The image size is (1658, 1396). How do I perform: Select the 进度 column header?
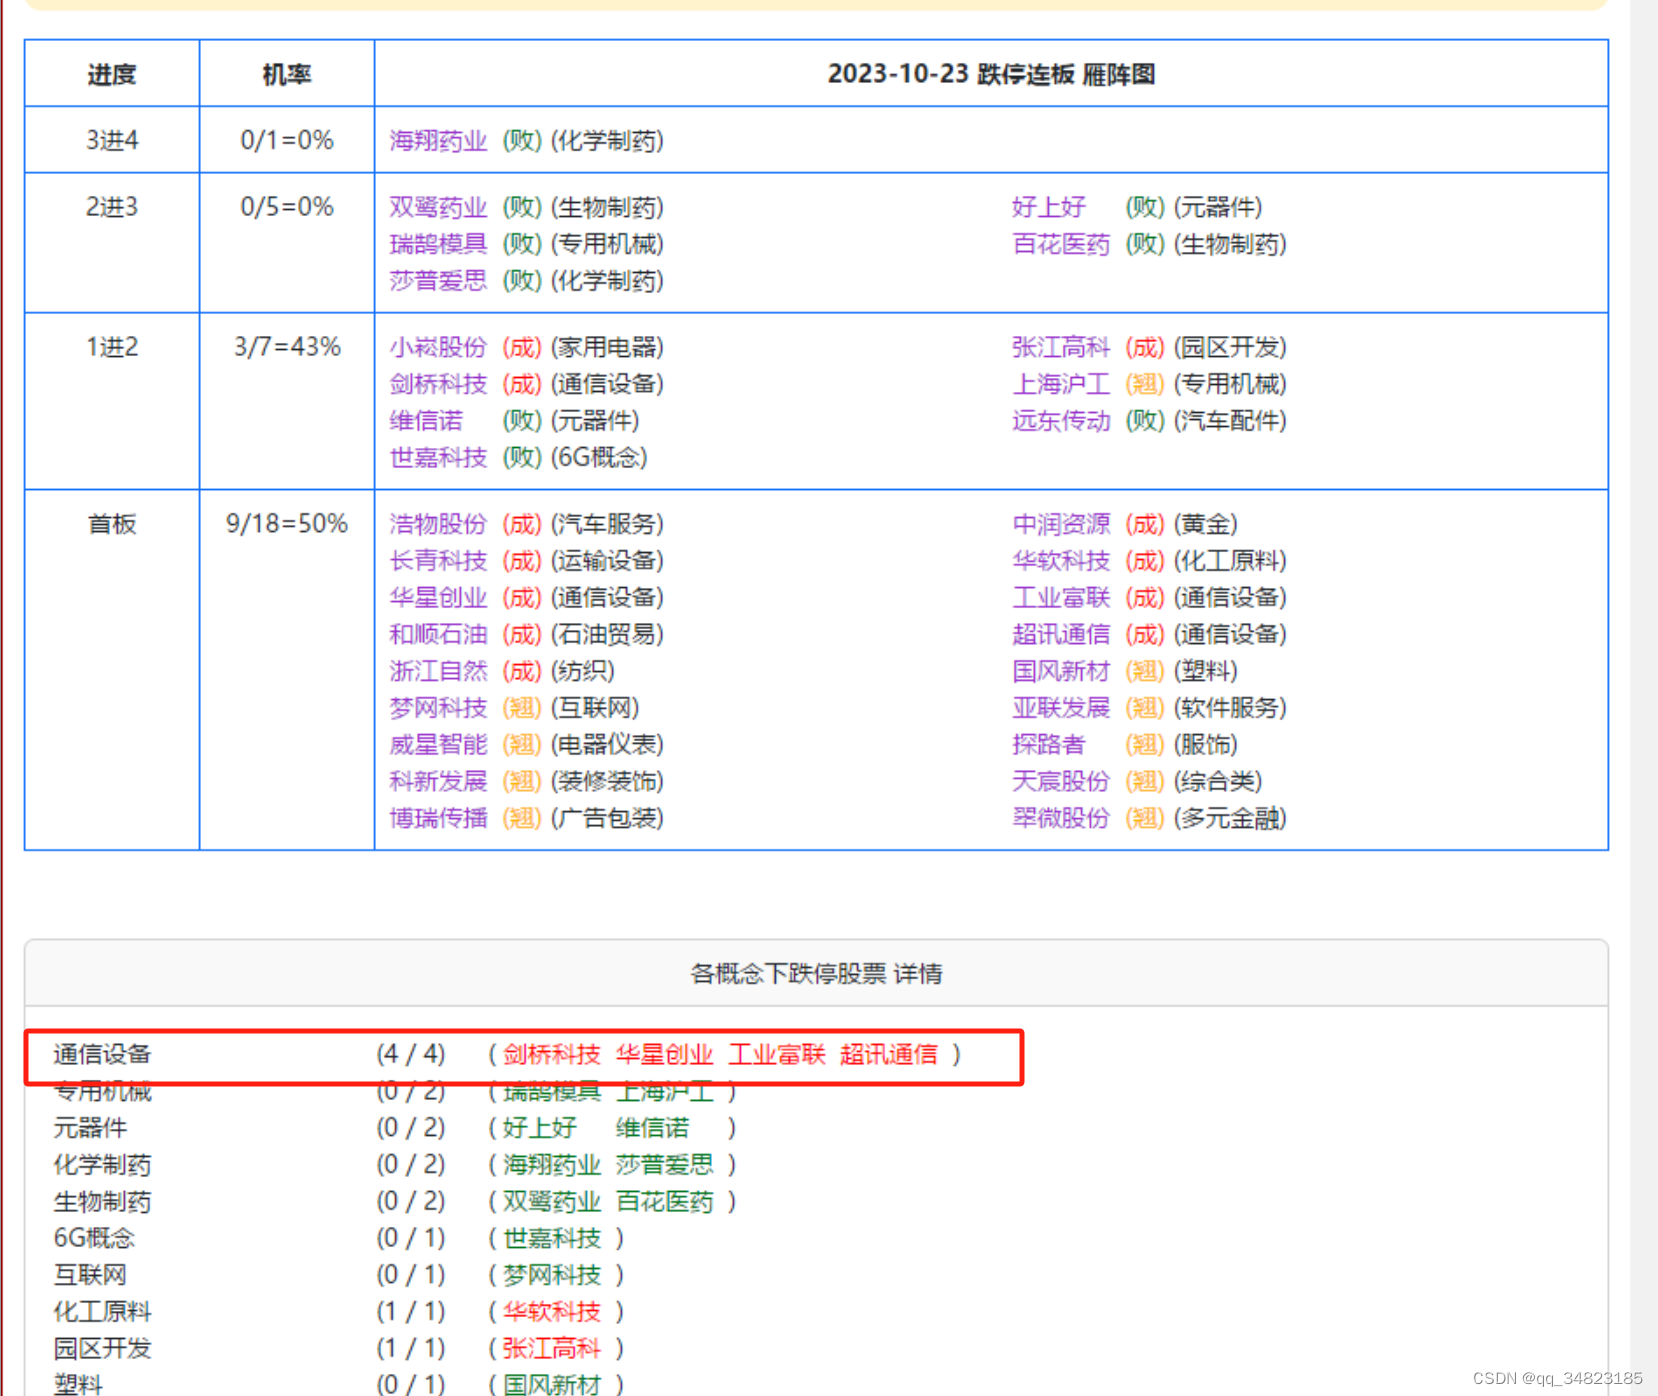(x=112, y=74)
